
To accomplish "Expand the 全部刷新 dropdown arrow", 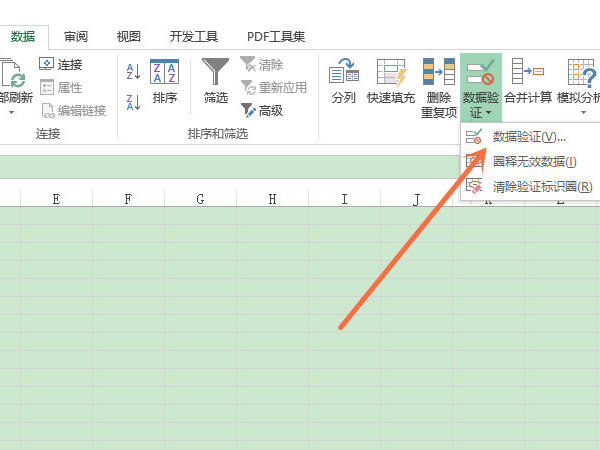I will tap(11, 112).
